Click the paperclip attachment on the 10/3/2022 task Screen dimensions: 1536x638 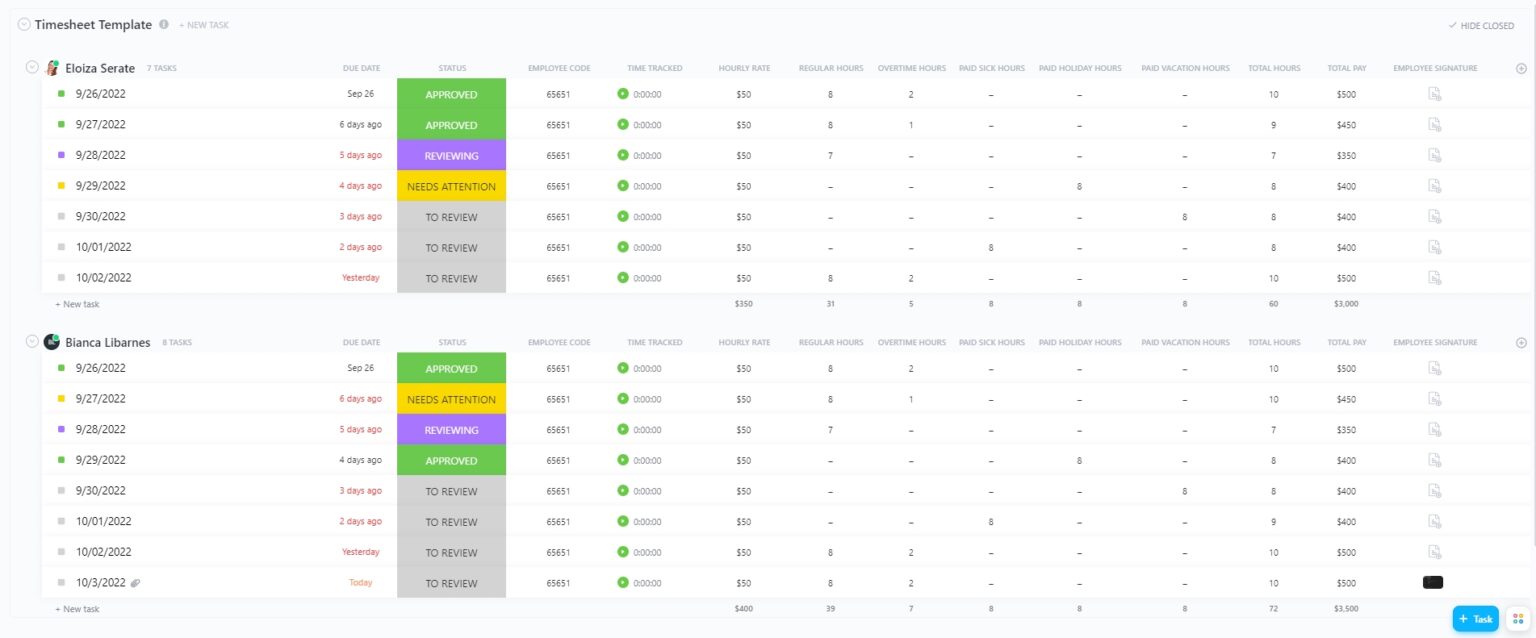pyautogui.click(x=136, y=582)
